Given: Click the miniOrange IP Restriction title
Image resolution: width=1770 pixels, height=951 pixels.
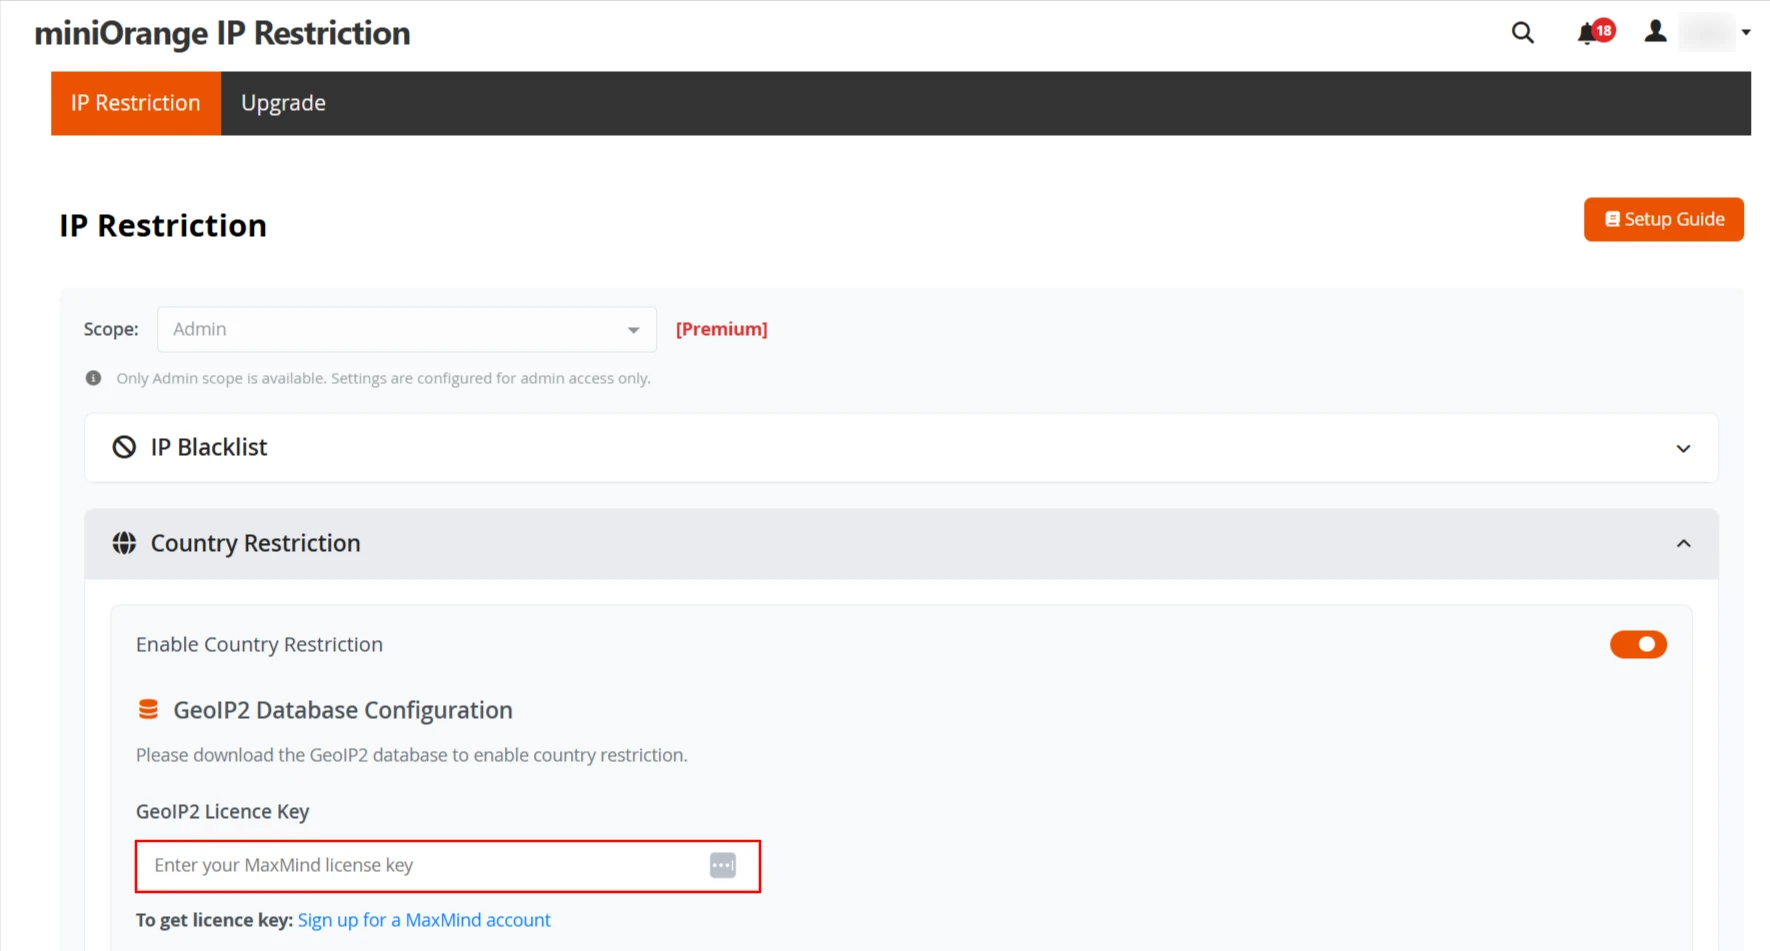Looking at the screenshot, I should pyautogui.click(x=222, y=33).
